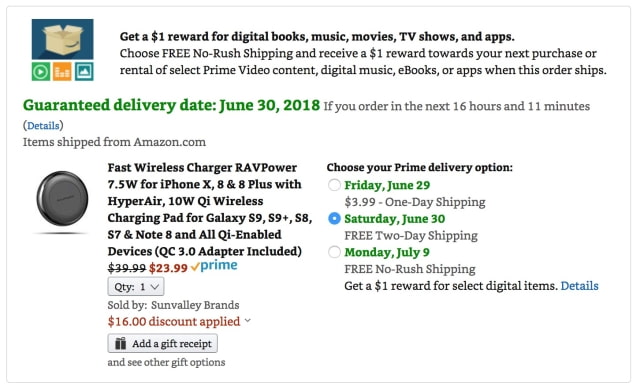Click the gift box icon on receipt button
The height and width of the screenshot is (390, 640).
[x=120, y=343]
